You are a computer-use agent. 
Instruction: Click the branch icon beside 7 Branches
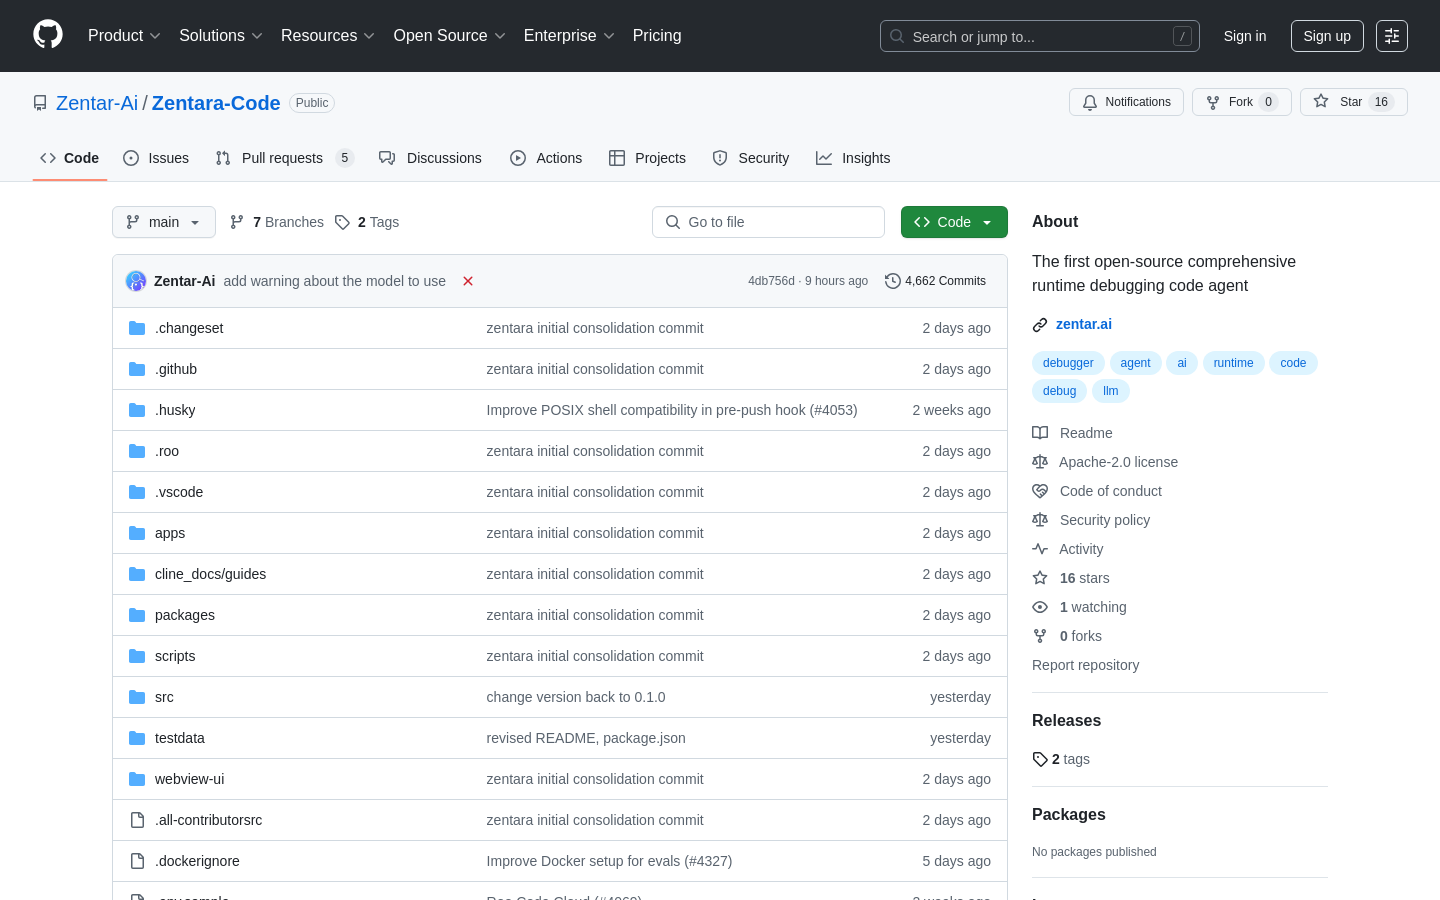click(x=237, y=222)
